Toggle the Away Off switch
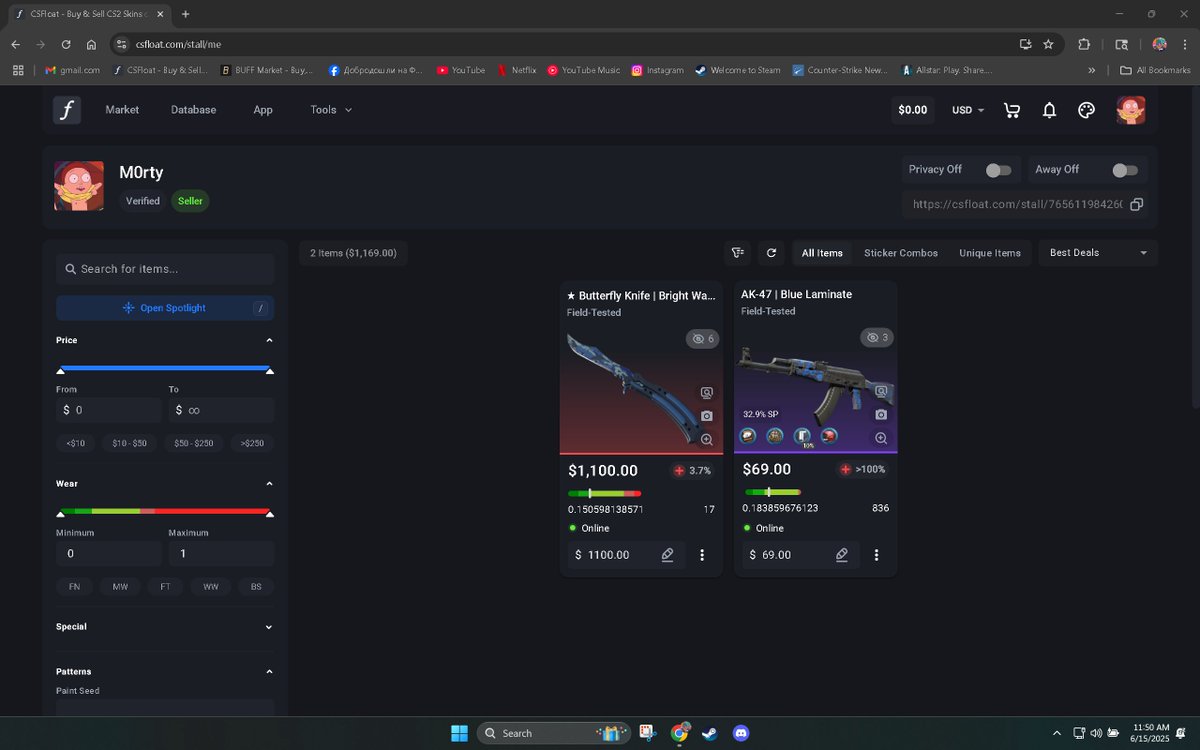 [1125, 170]
